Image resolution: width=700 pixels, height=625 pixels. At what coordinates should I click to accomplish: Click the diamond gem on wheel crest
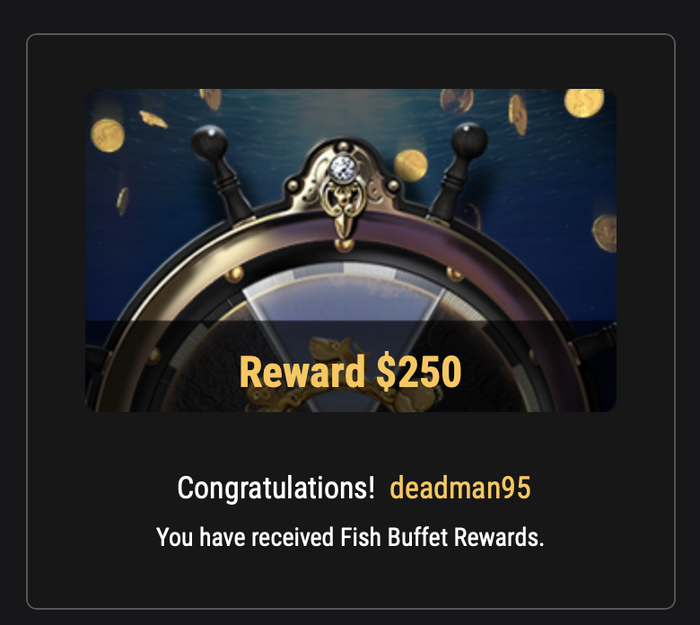click(x=343, y=168)
